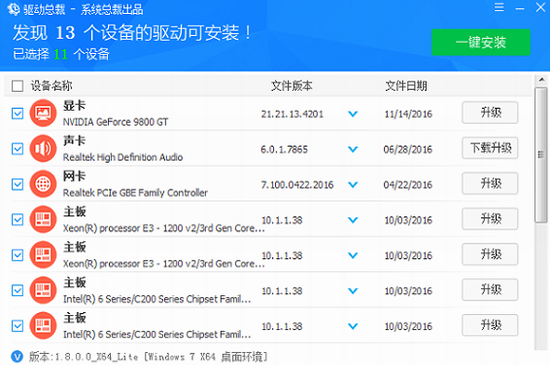Click the 网卡 category label

(x=74, y=176)
